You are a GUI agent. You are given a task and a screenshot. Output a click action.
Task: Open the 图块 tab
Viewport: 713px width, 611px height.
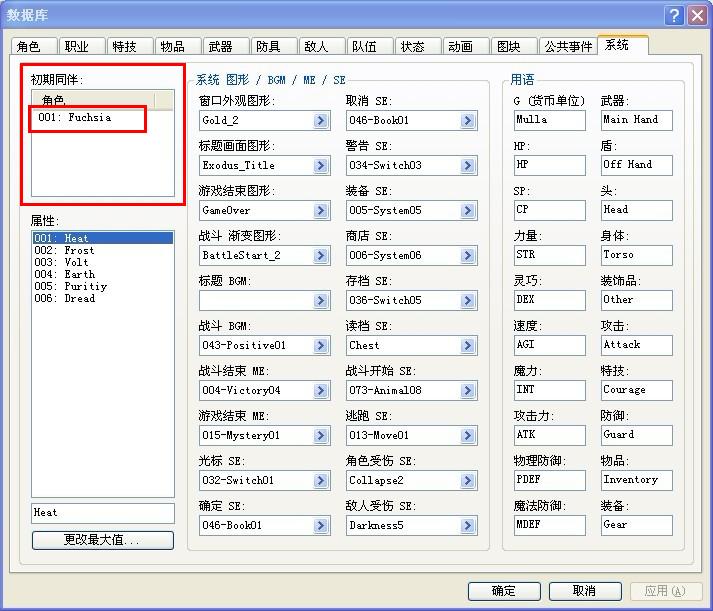(513, 46)
